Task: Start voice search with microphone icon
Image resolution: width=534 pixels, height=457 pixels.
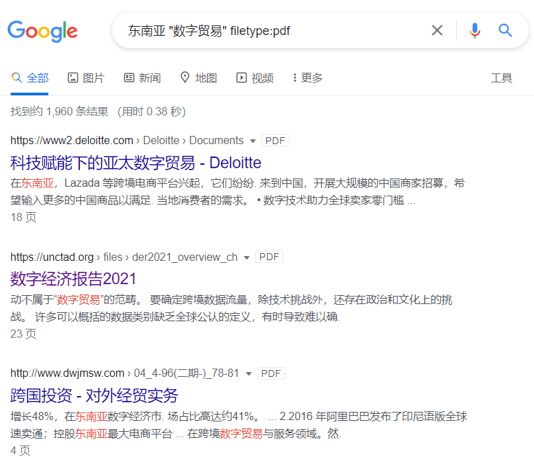Action: tap(474, 30)
